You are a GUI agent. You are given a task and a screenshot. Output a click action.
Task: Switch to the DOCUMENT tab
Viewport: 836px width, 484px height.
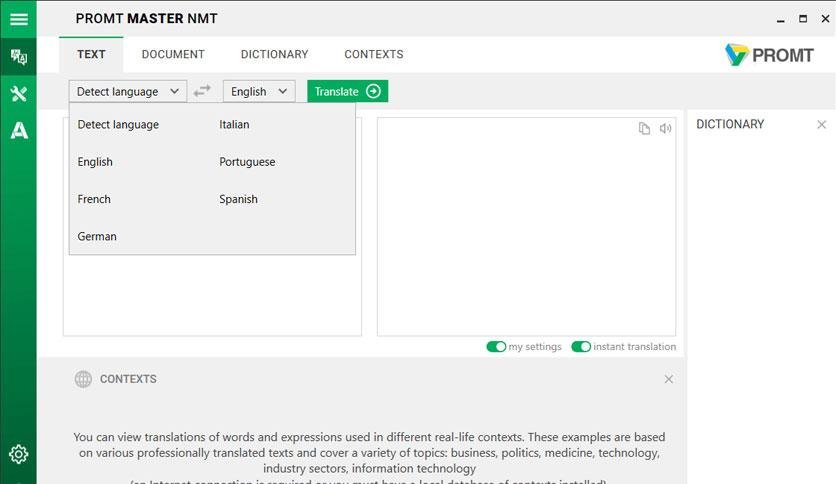tap(173, 54)
